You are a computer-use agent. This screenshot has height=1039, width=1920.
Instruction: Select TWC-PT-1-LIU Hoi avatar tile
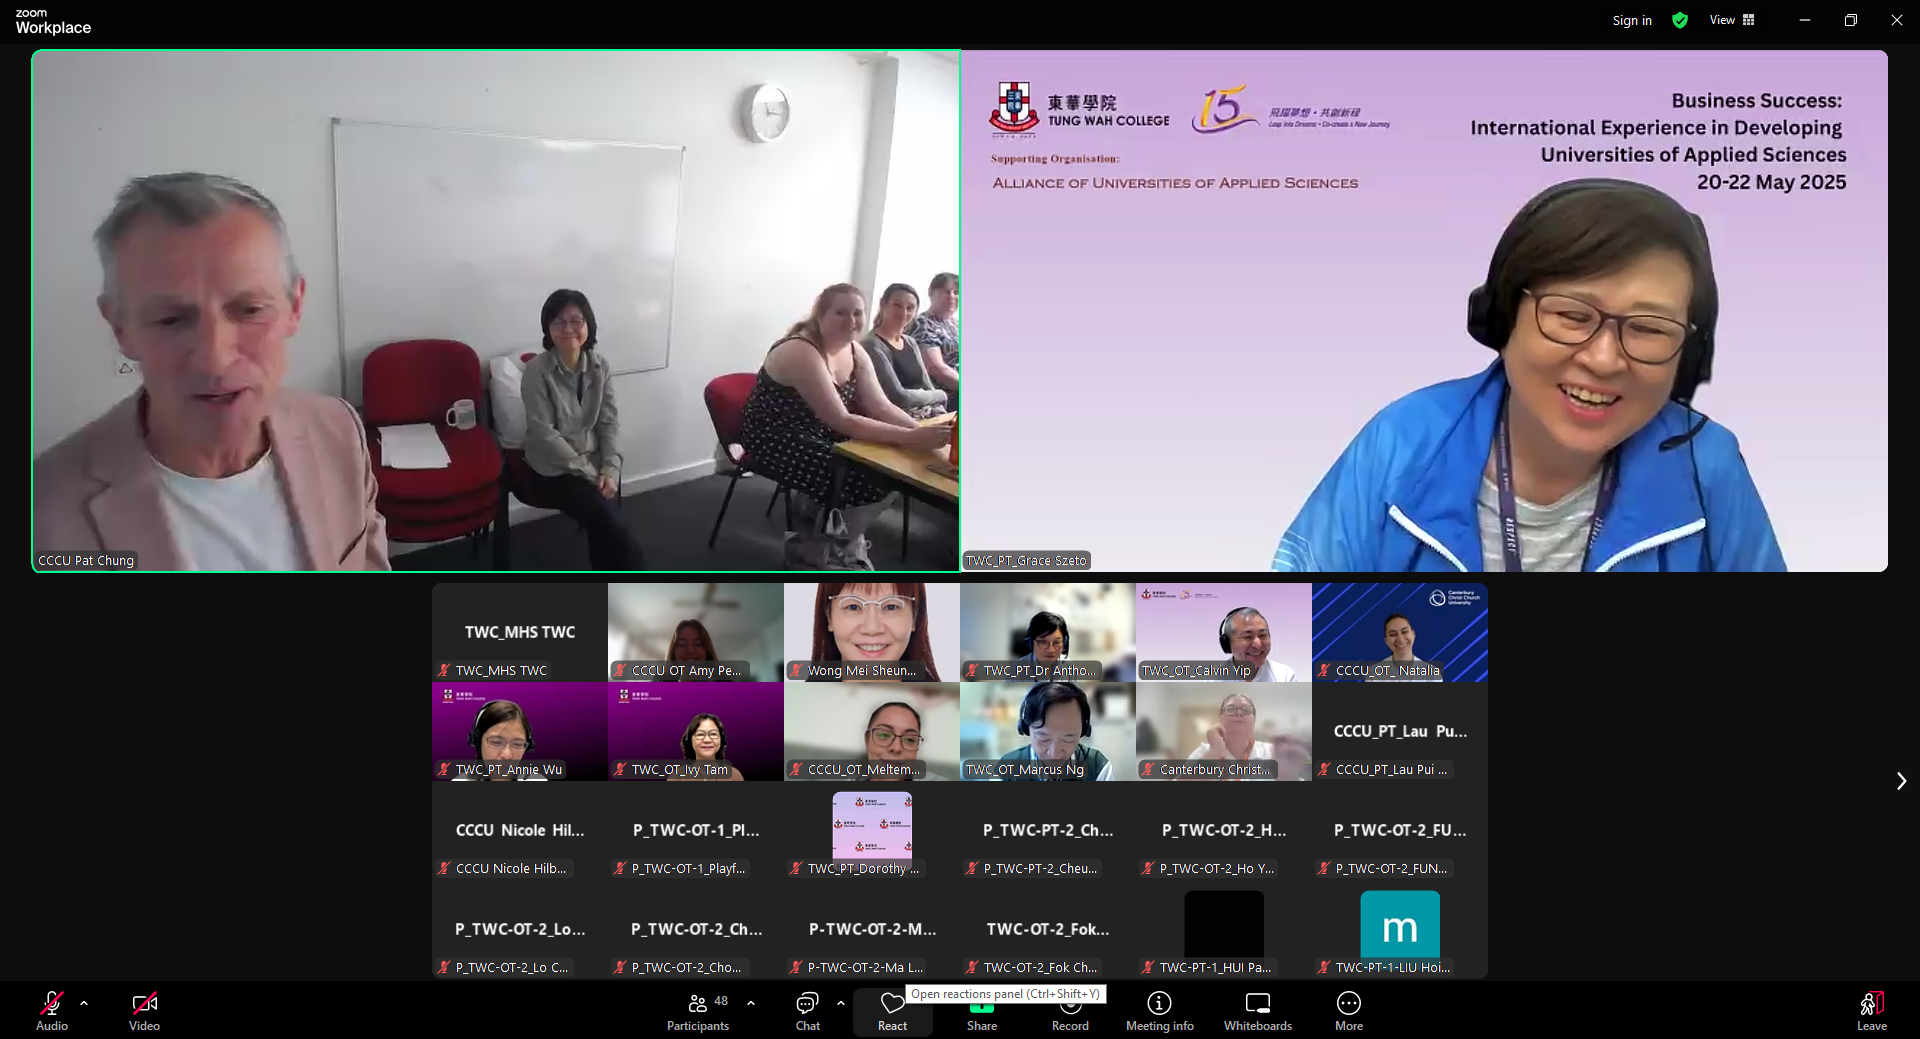[x=1400, y=929]
